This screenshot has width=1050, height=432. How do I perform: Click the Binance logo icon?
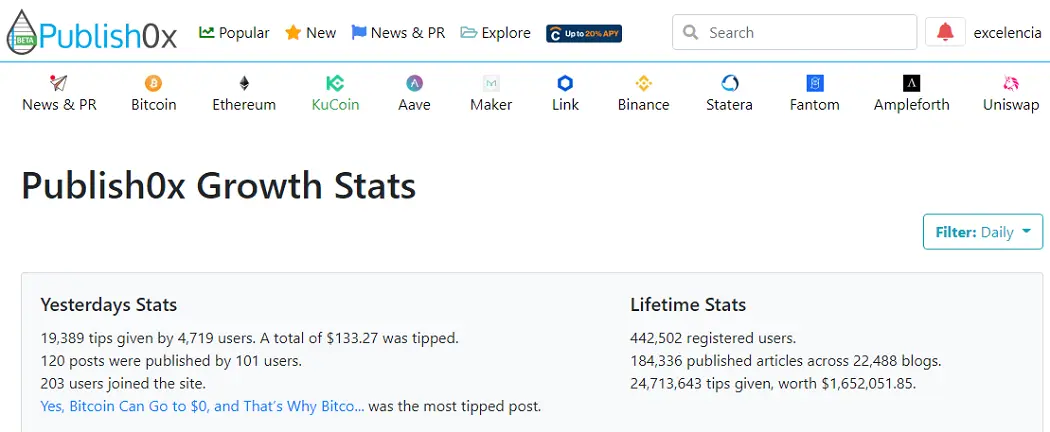tap(644, 84)
